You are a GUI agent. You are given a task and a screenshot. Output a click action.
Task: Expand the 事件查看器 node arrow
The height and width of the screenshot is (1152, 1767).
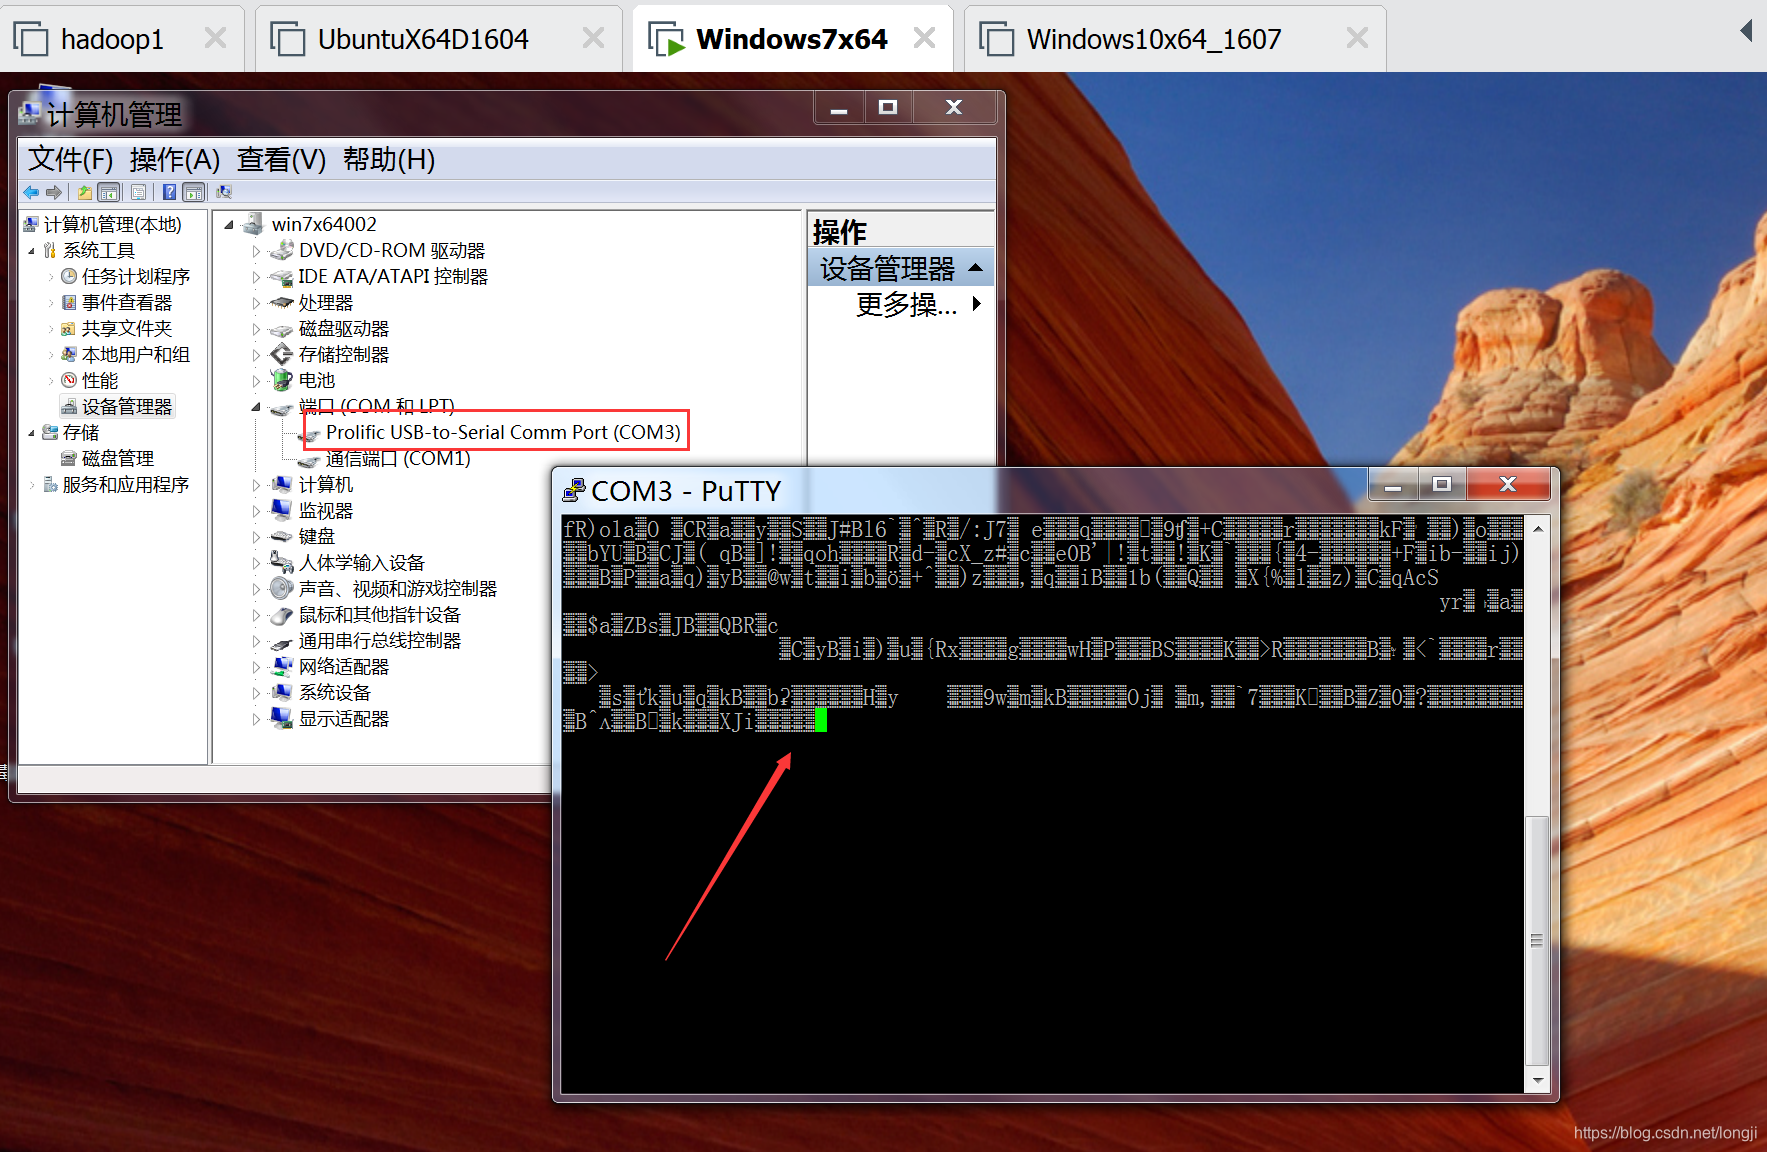point(51,303)
